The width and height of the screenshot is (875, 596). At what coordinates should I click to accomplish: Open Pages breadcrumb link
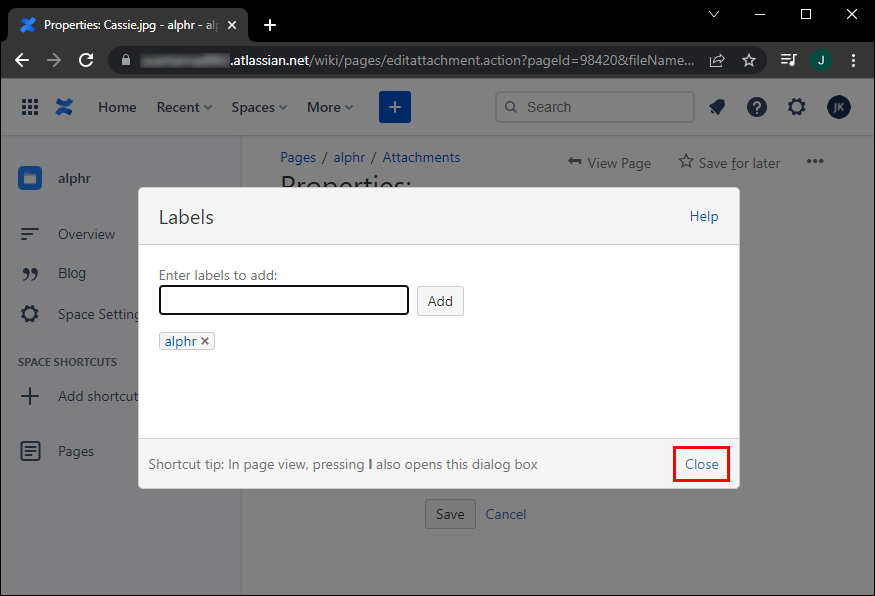(x=298, y=157)
